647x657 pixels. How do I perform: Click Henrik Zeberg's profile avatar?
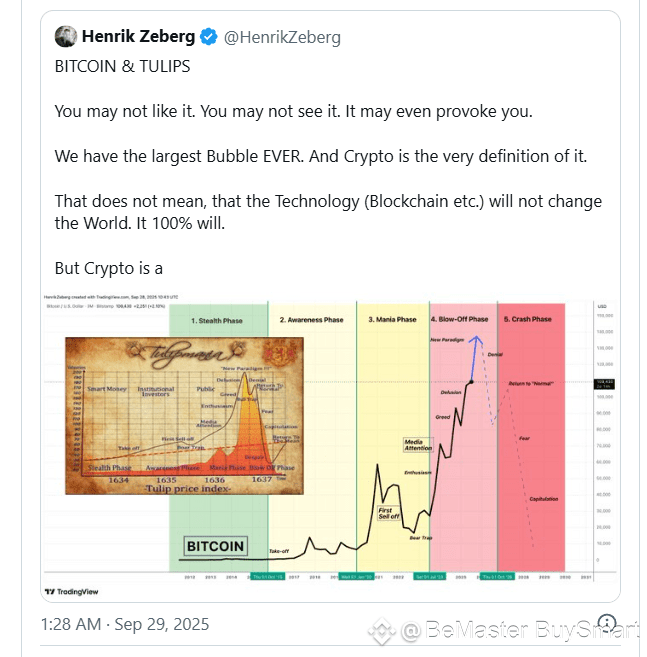click(x=66, y=36)
